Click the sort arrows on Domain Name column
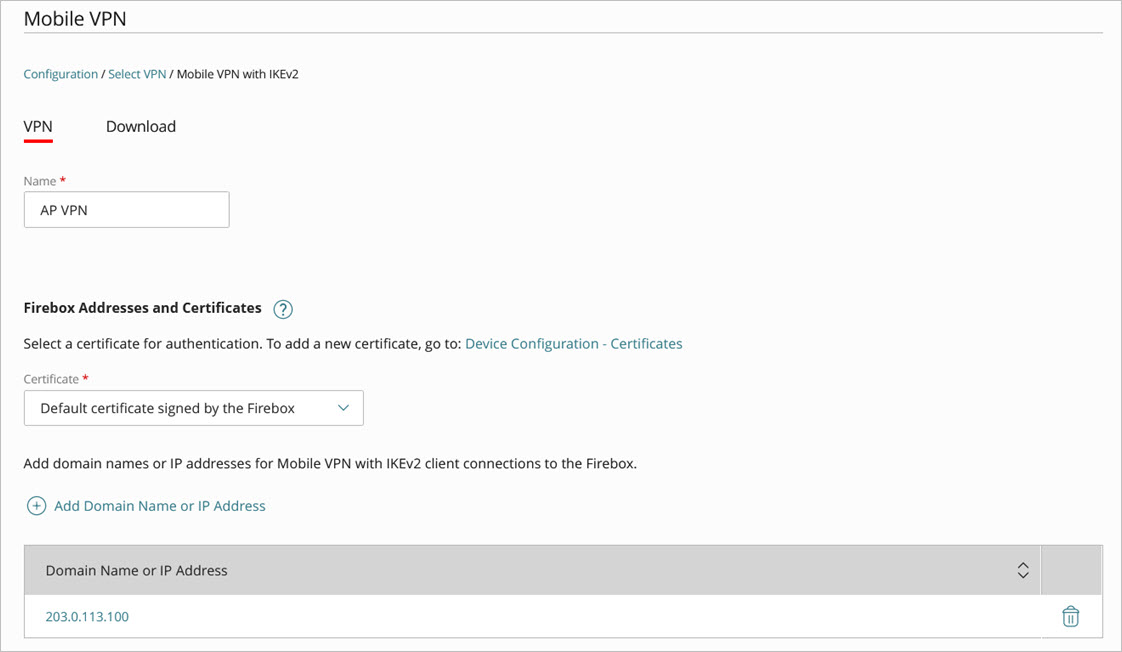This screenshot has height=652, width=1122. click(x=1023, y=570)
